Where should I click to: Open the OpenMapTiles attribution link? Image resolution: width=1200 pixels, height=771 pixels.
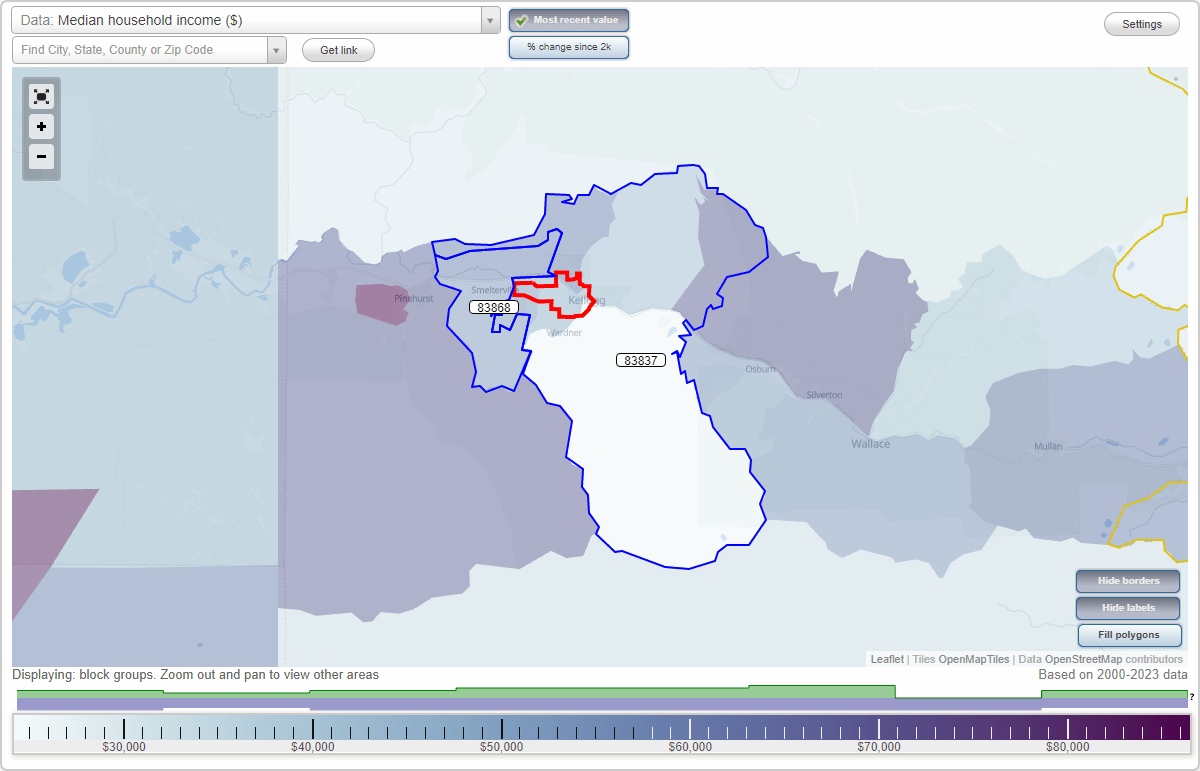973,659
